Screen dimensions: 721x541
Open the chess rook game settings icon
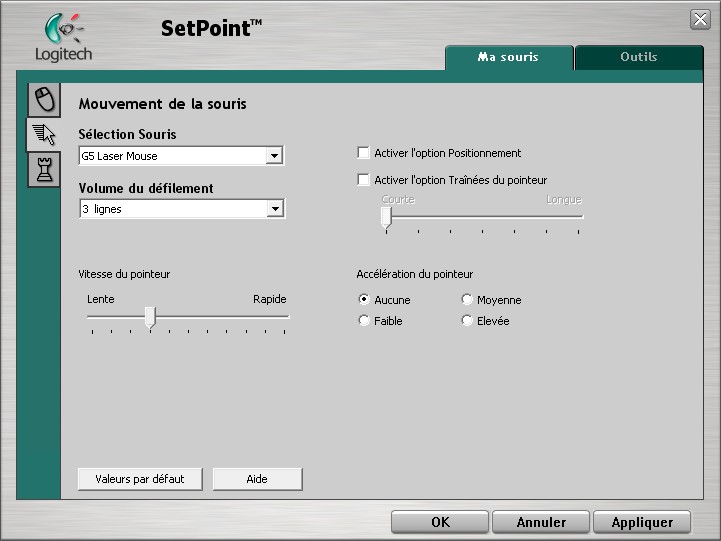[45, 170]
